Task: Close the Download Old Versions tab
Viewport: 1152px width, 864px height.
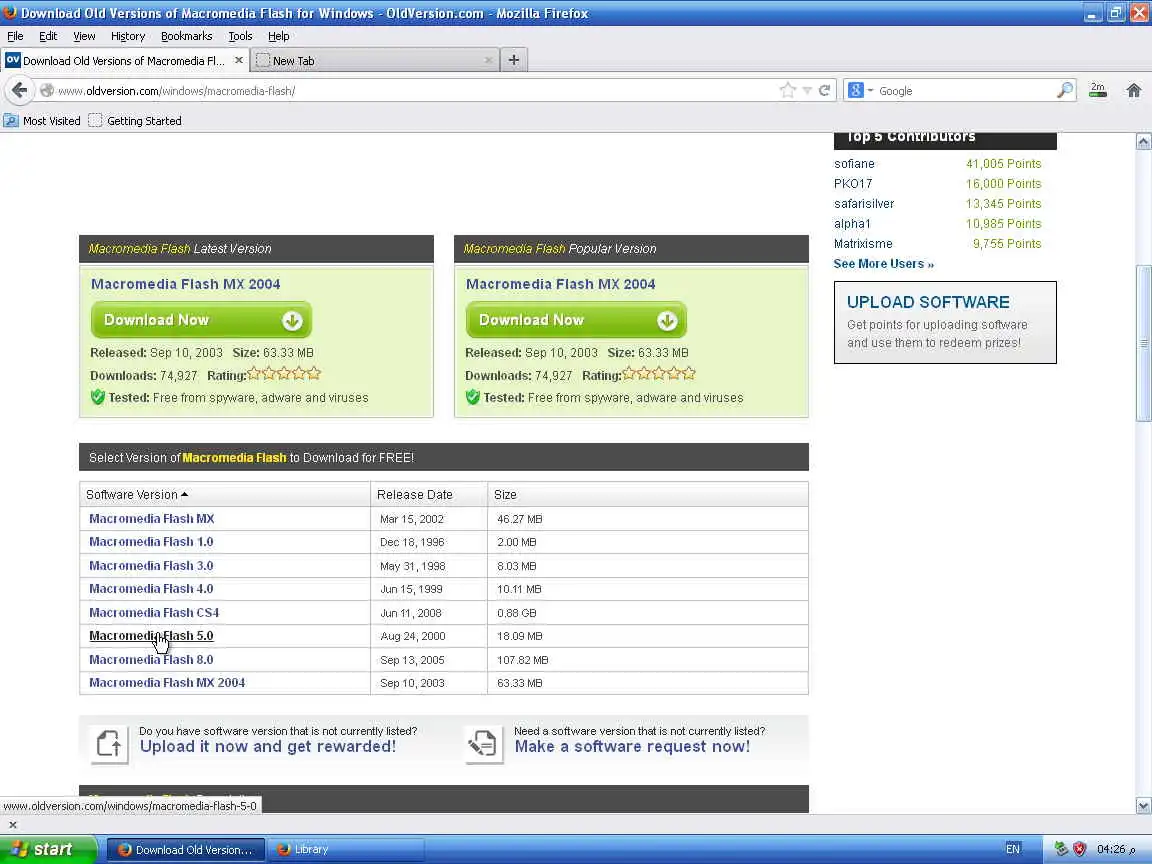Action: click(239, 60)
